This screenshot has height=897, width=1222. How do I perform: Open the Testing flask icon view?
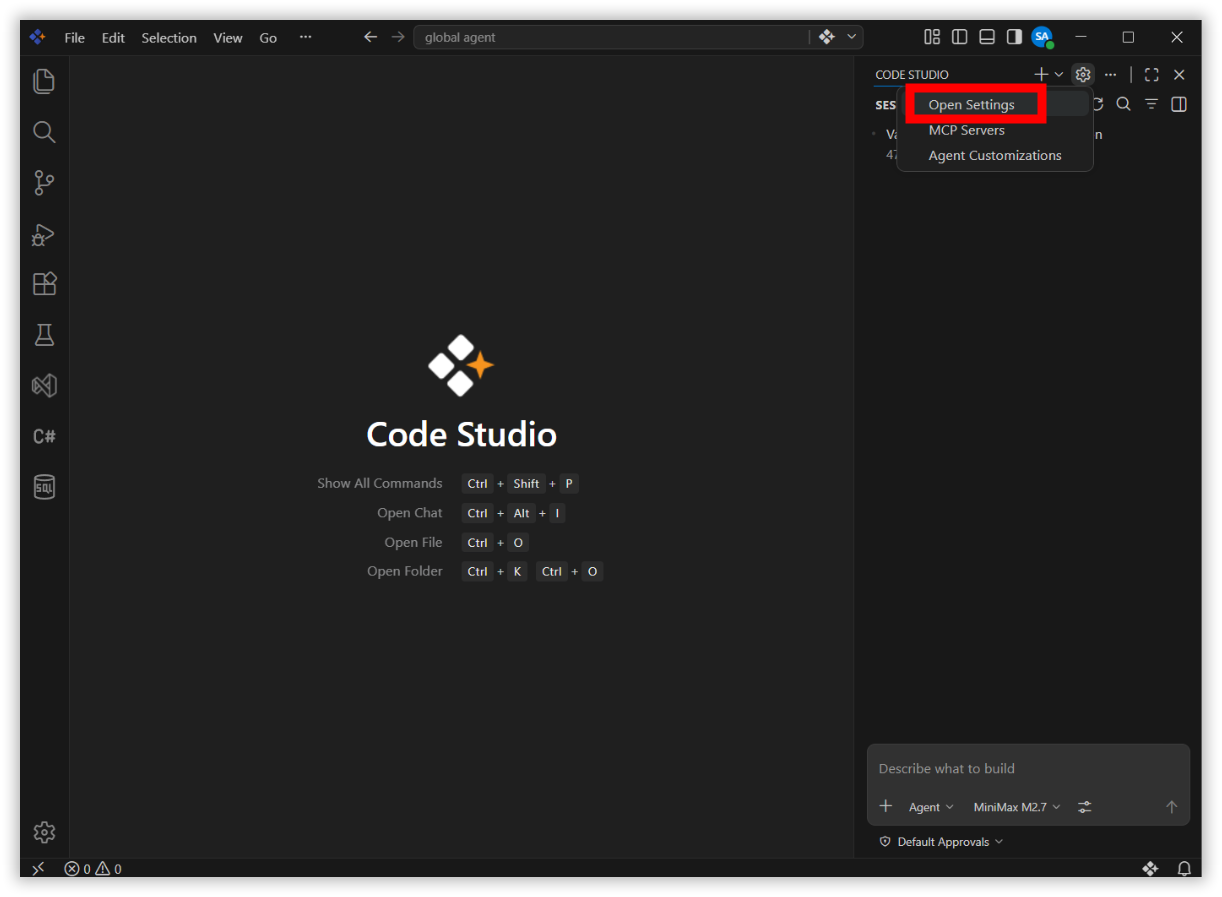coord(44,335)
